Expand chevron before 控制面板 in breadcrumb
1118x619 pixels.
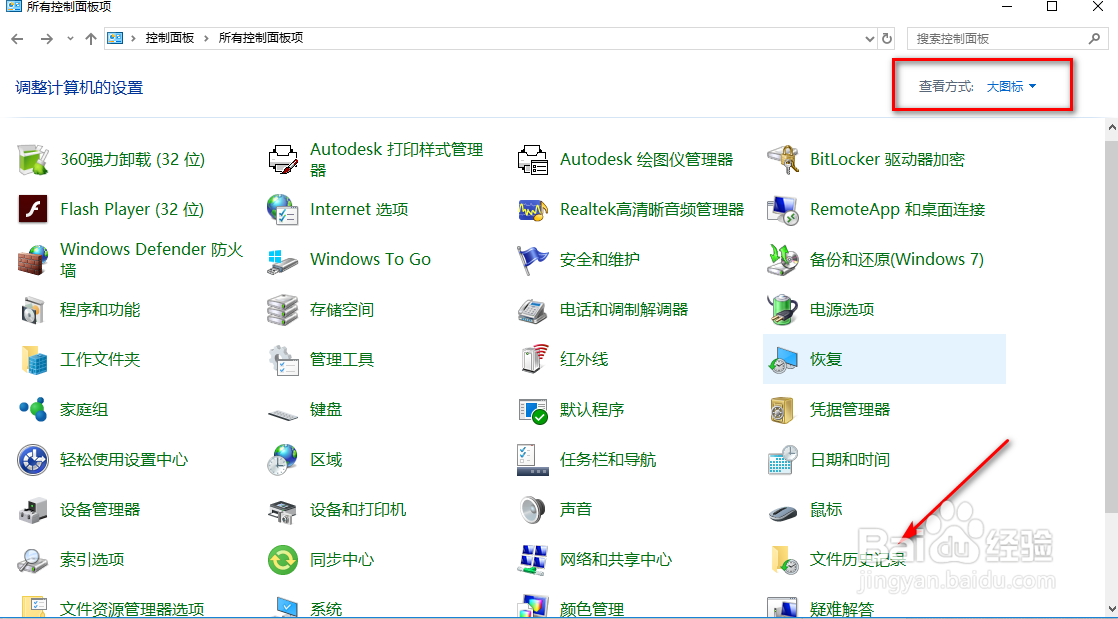click(133, 39)
